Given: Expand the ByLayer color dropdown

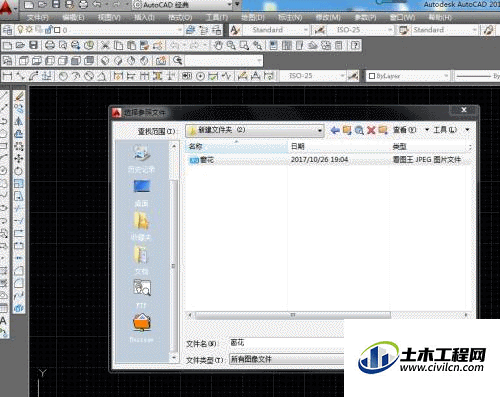Looking at the screenshot, I should (446, 76).
